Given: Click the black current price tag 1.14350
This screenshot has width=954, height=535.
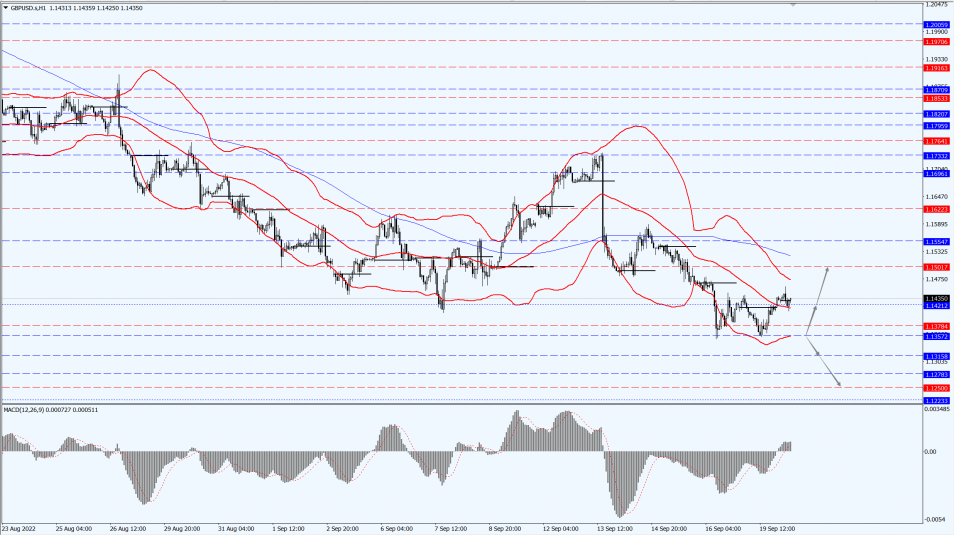Looking at the screenshot, I should click(936, 298).
